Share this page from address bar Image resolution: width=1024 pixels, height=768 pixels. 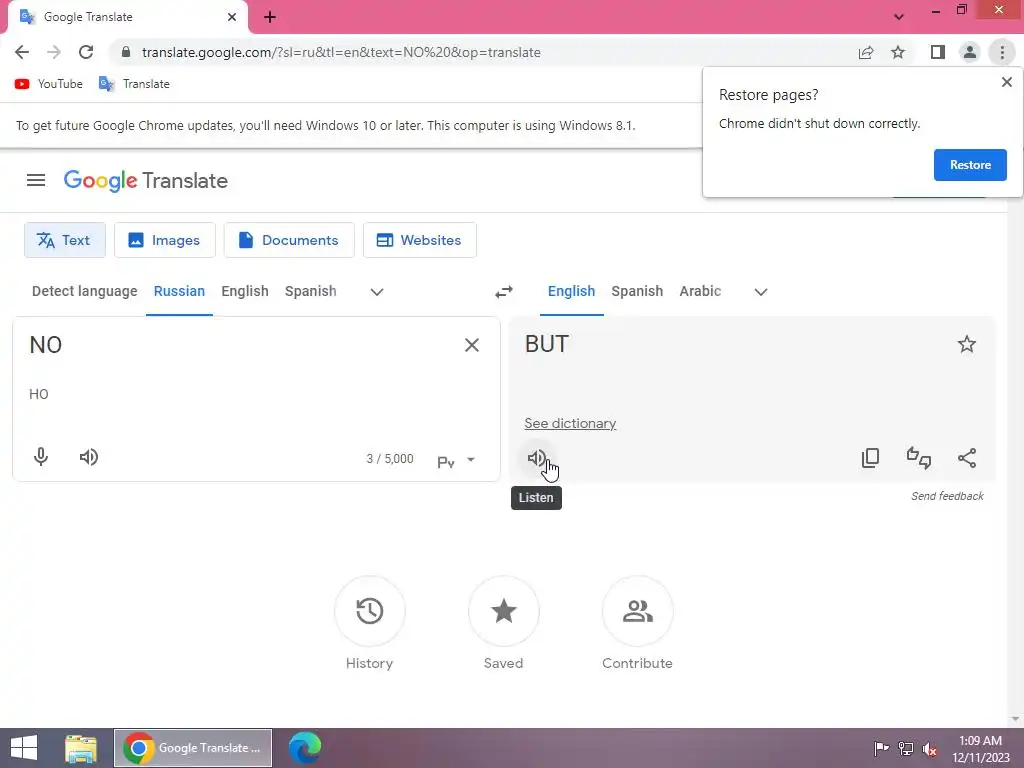point(866,52)
